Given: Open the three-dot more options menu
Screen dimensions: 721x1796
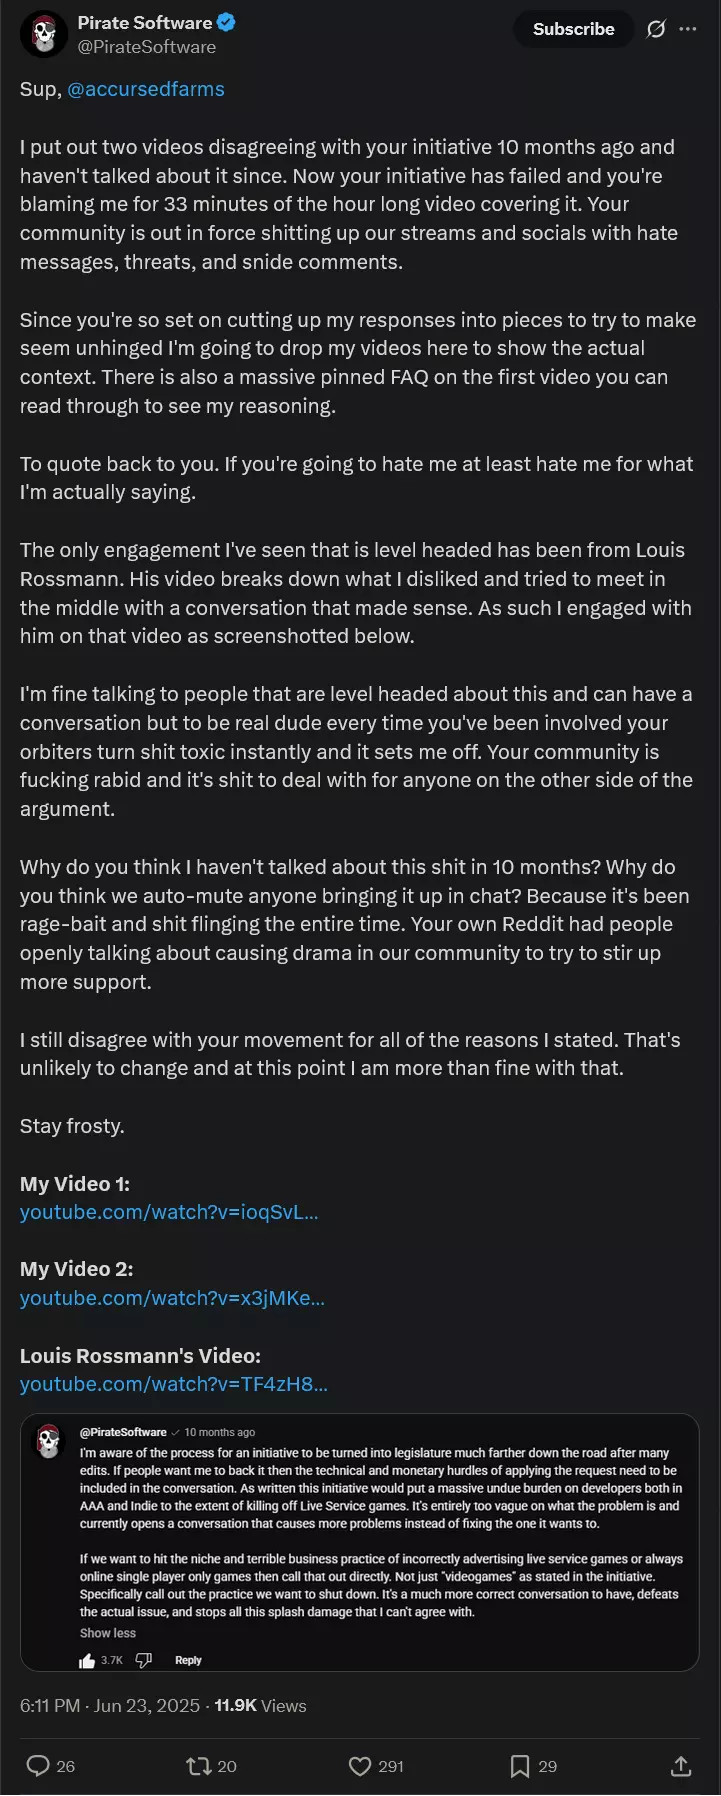Looking at the screenshot, I should pos(688,29).
